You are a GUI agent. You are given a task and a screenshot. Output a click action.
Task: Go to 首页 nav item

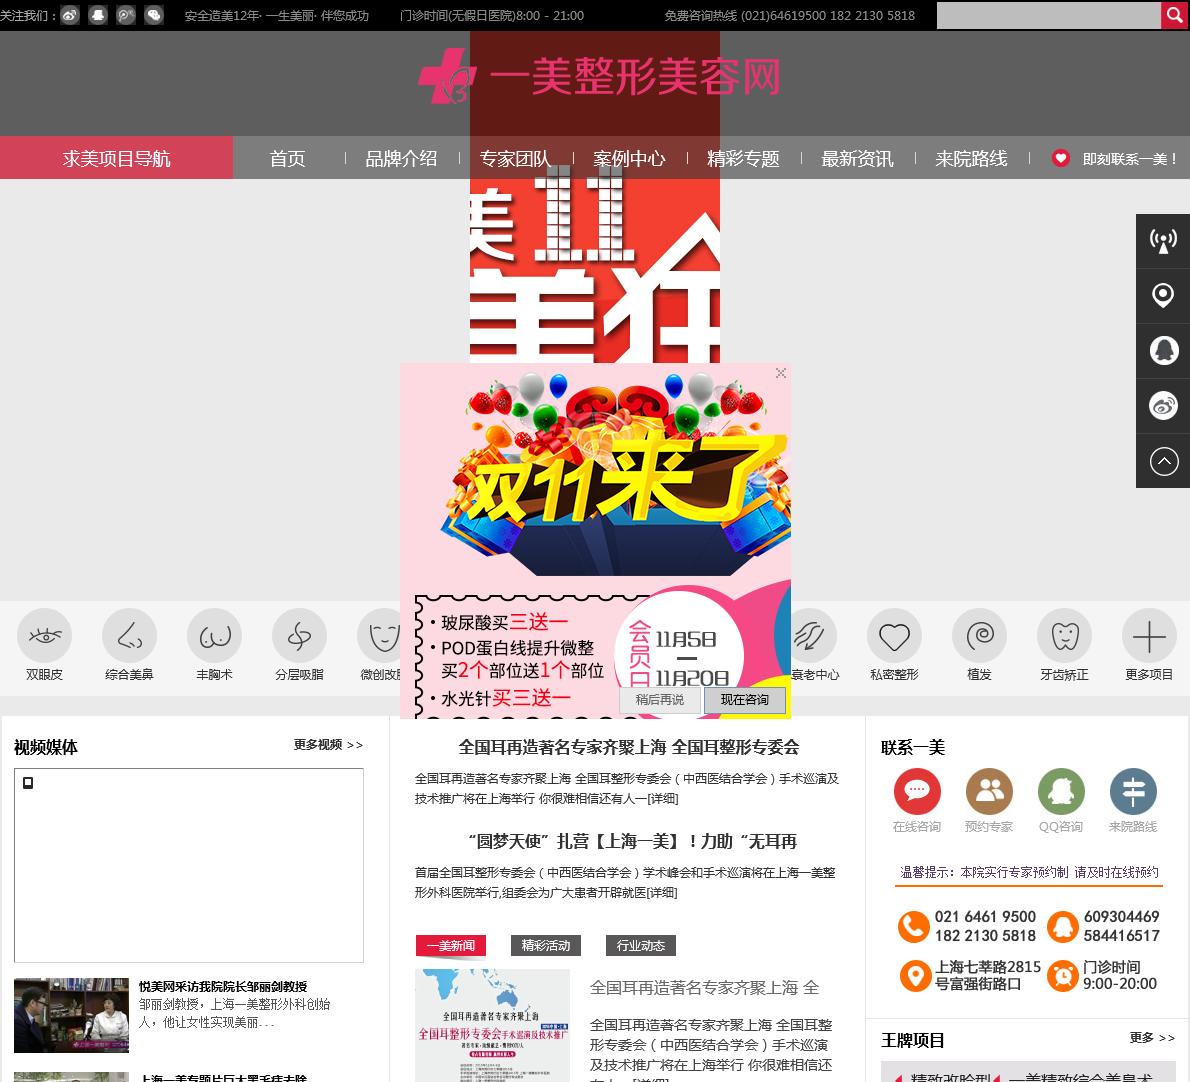pyautogui.click(x=288, y=158)
